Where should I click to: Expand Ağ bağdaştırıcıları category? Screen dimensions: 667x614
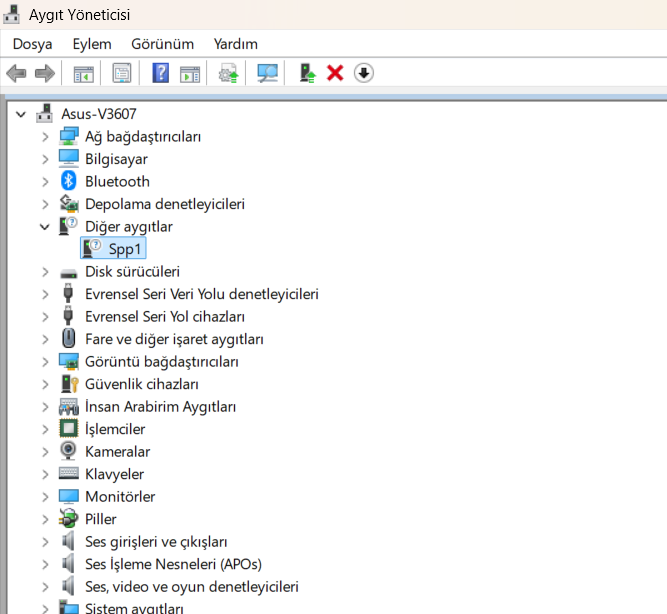(x=45, y=137)
